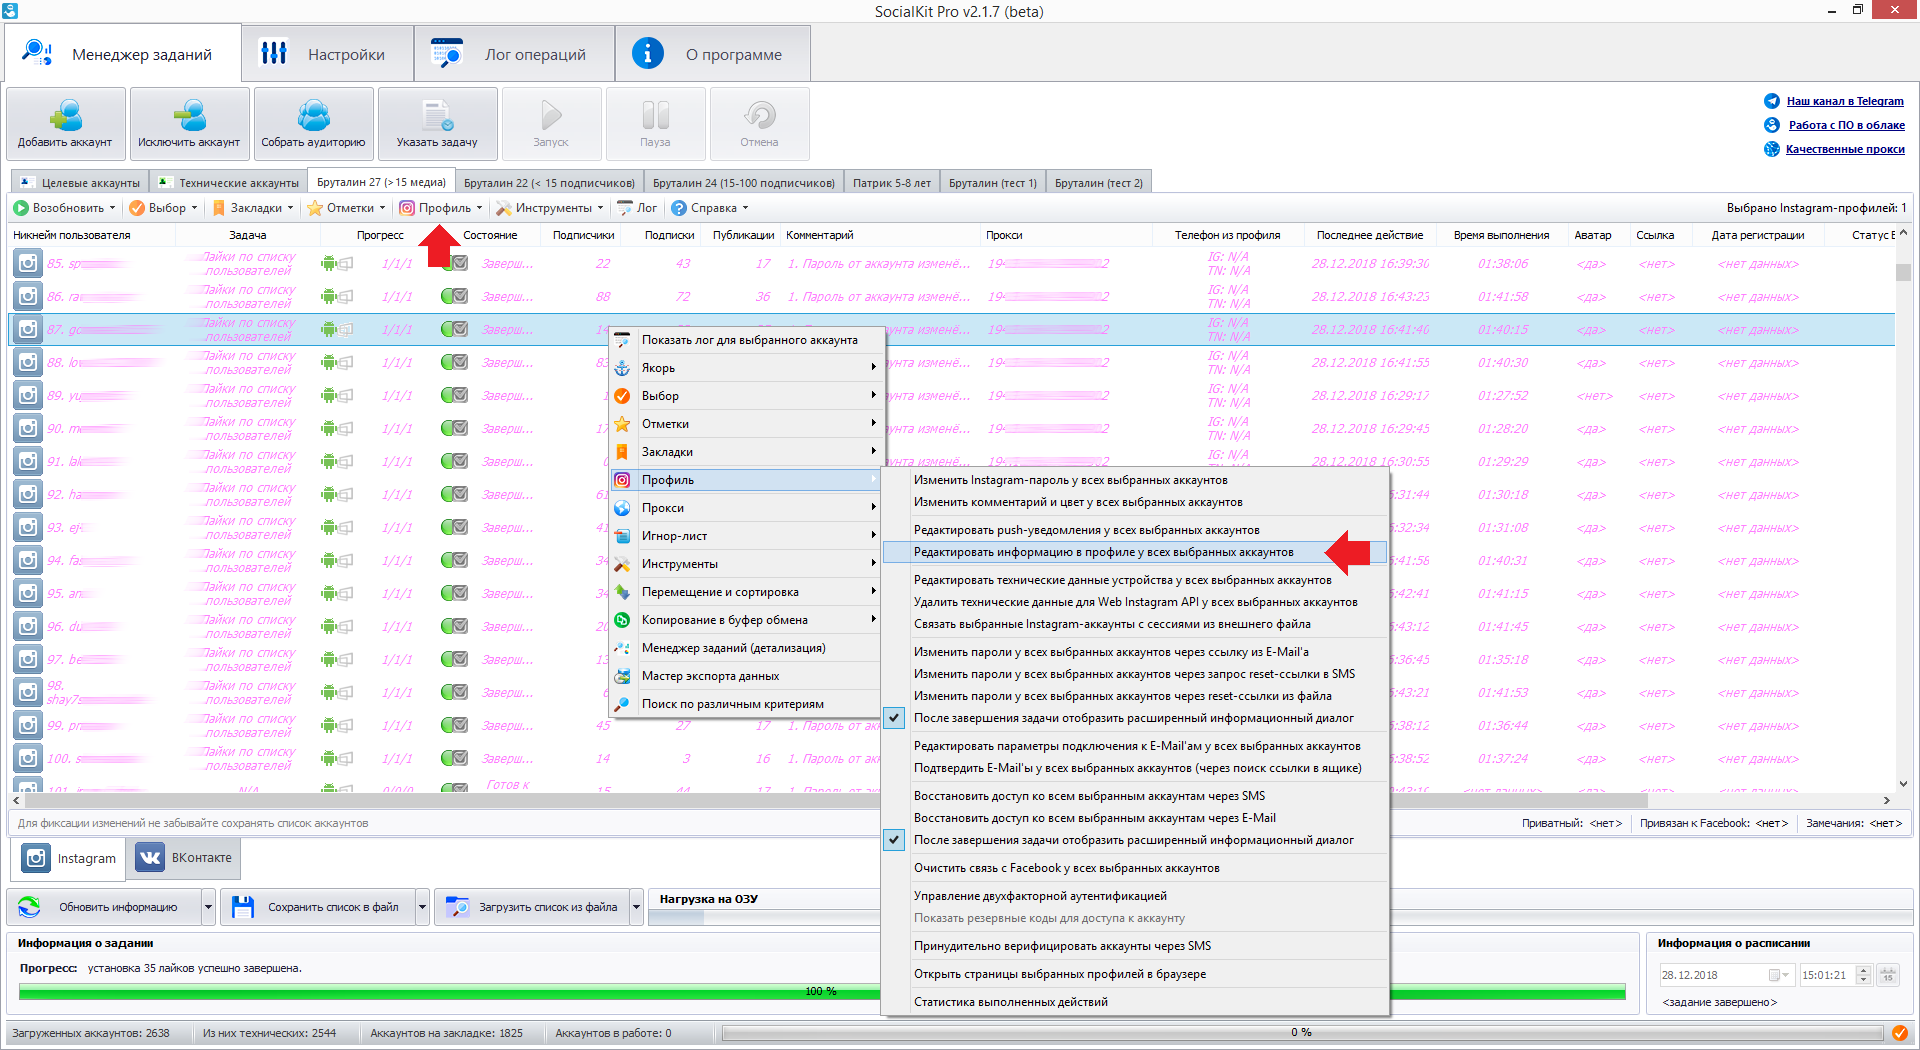
Task: Increment the schedule time spinner
Action: coord(1863,970)
